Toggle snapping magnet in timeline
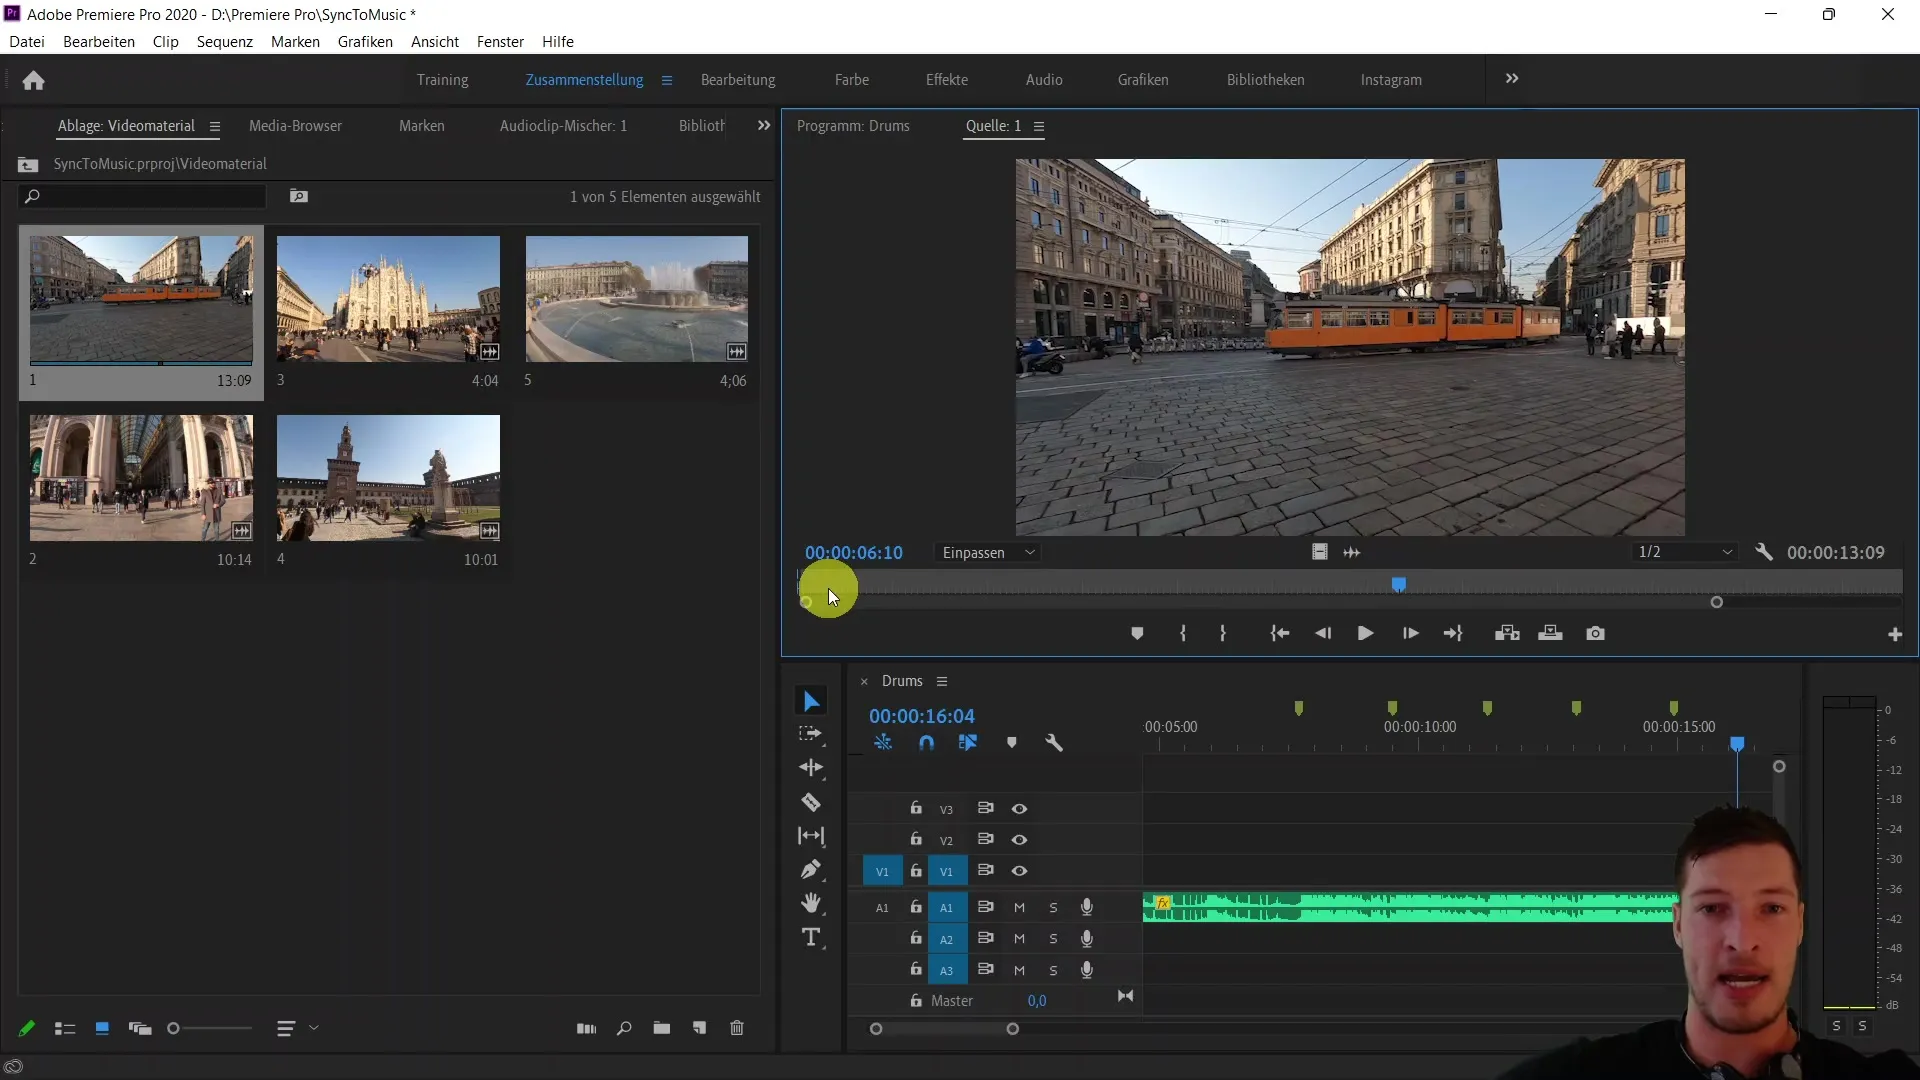This screenshot has height=1080, width=1920. pyautogui.click(x=926, y=742)
